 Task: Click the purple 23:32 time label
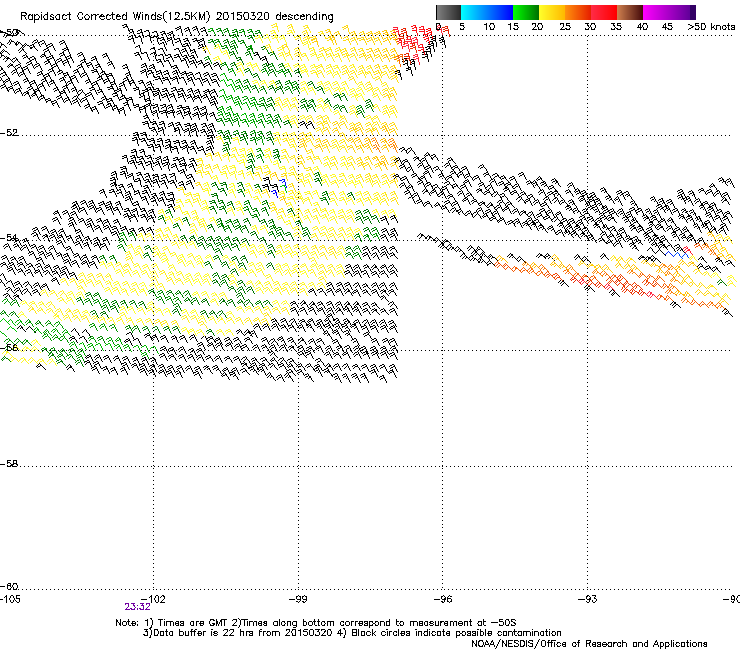click(x=137, y=607)
